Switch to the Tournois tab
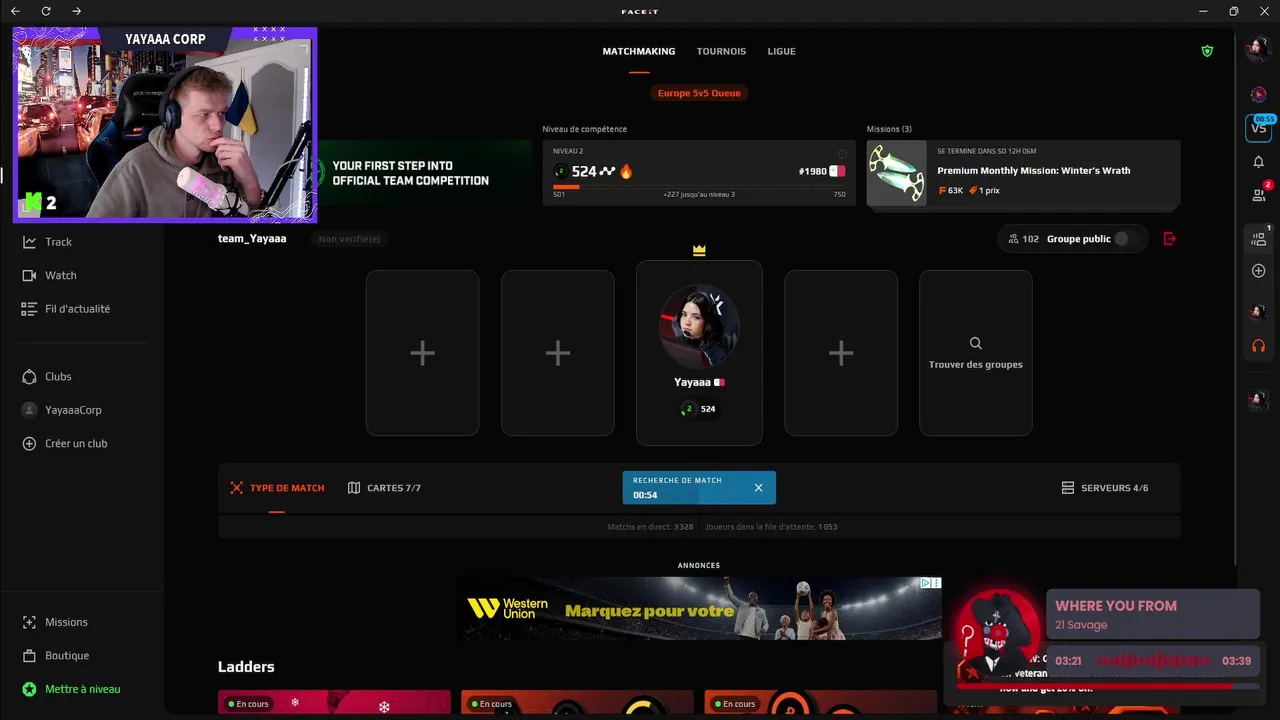Screen dimensions: 1280x720 click(721, 51)
